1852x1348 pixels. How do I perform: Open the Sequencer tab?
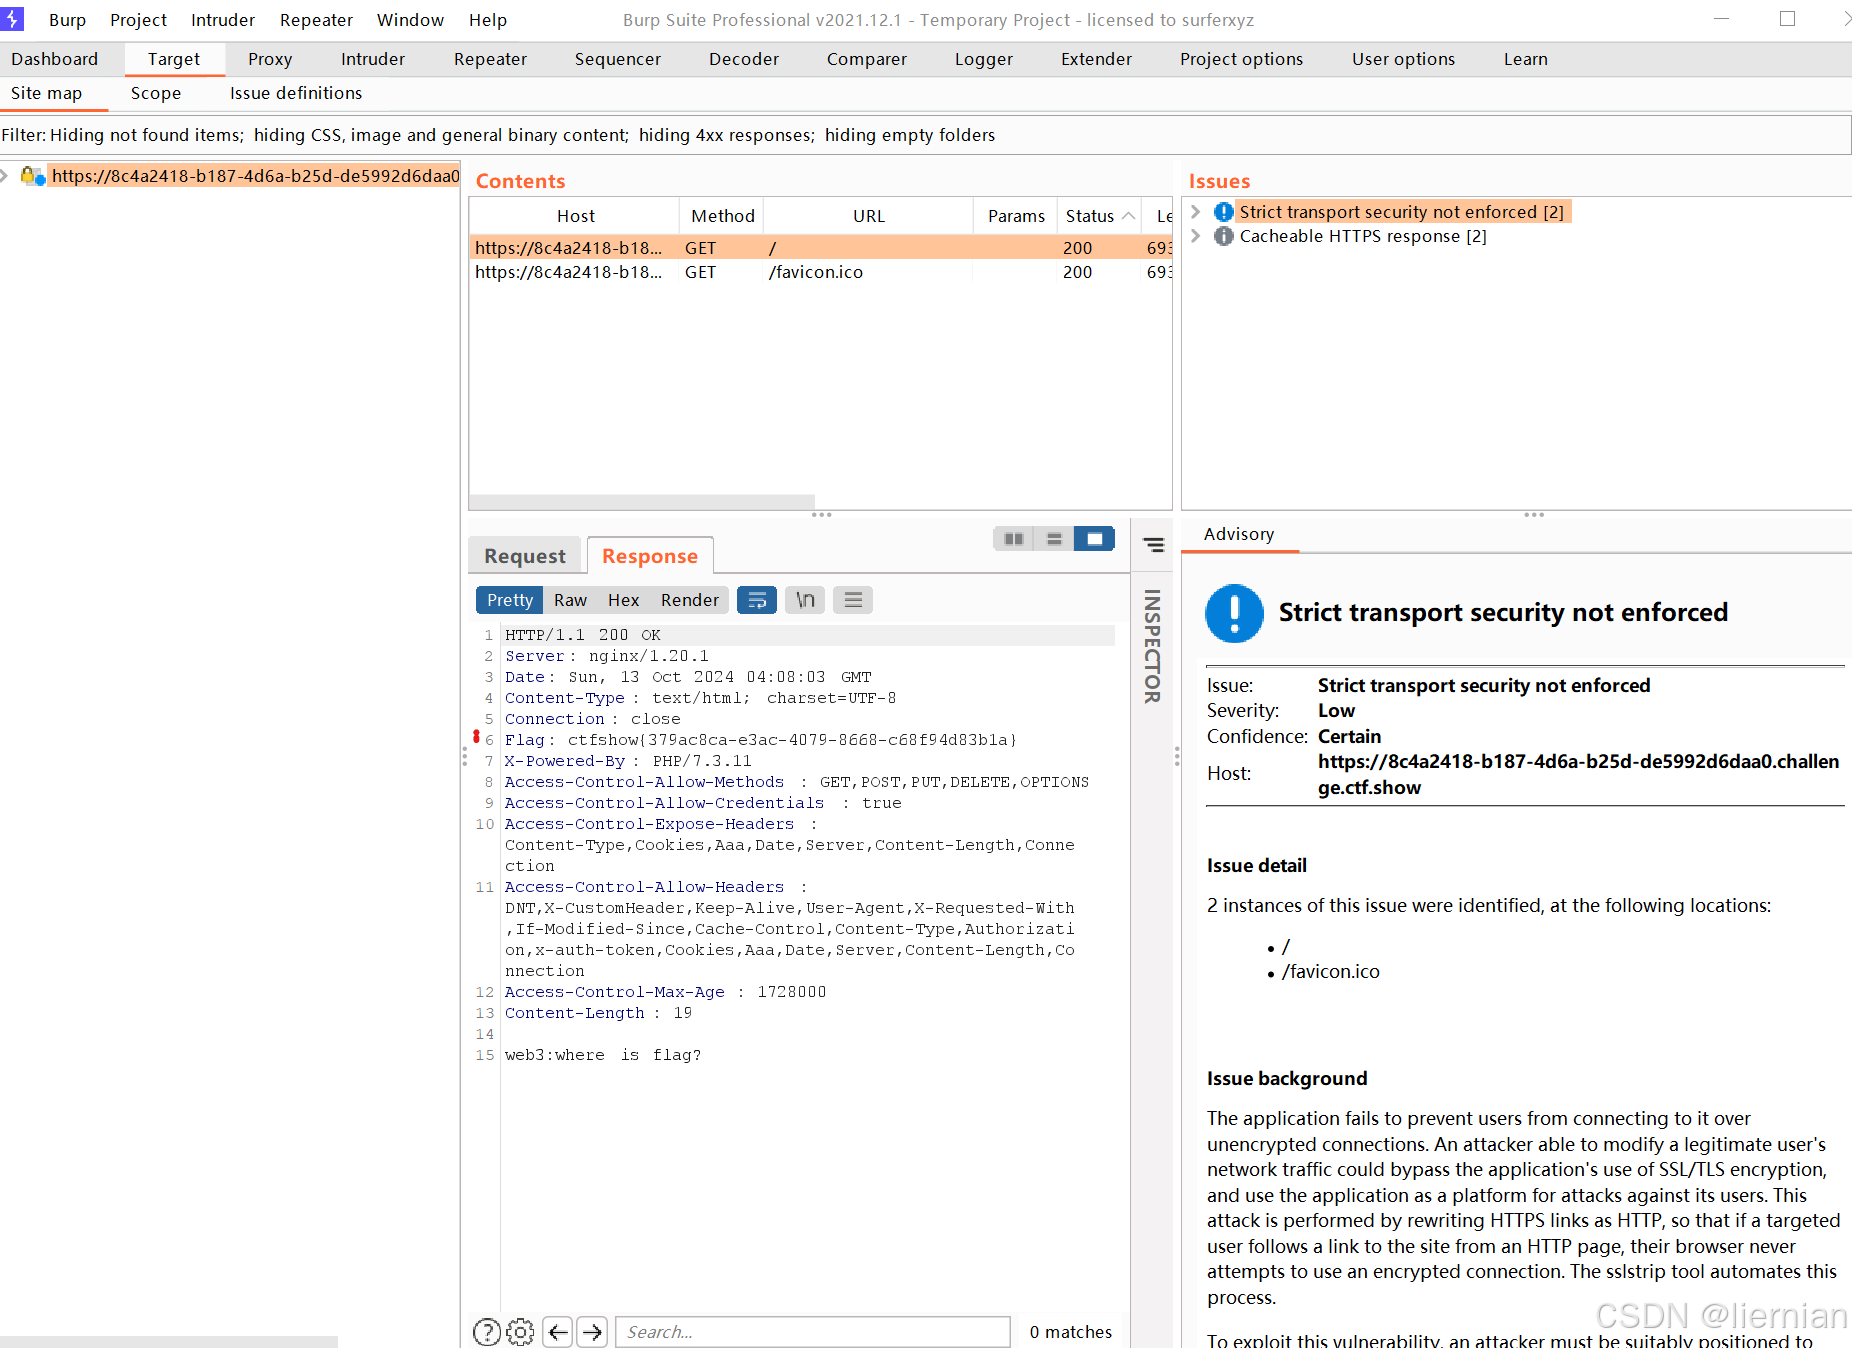[617, 59]
